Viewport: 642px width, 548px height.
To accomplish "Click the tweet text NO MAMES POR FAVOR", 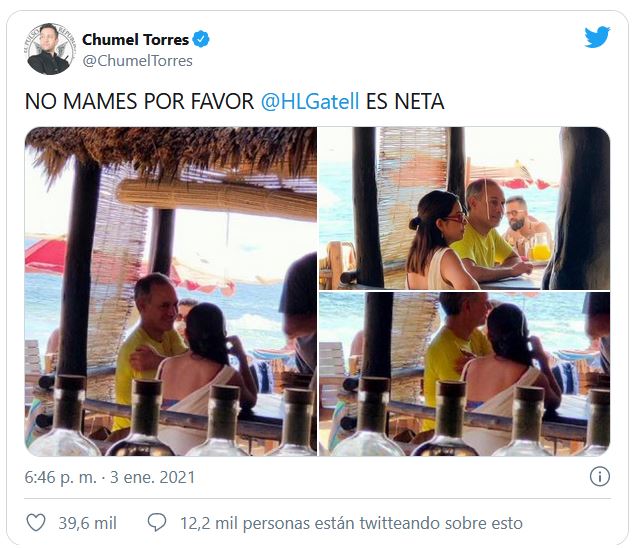I will click(x=140, y=101).
